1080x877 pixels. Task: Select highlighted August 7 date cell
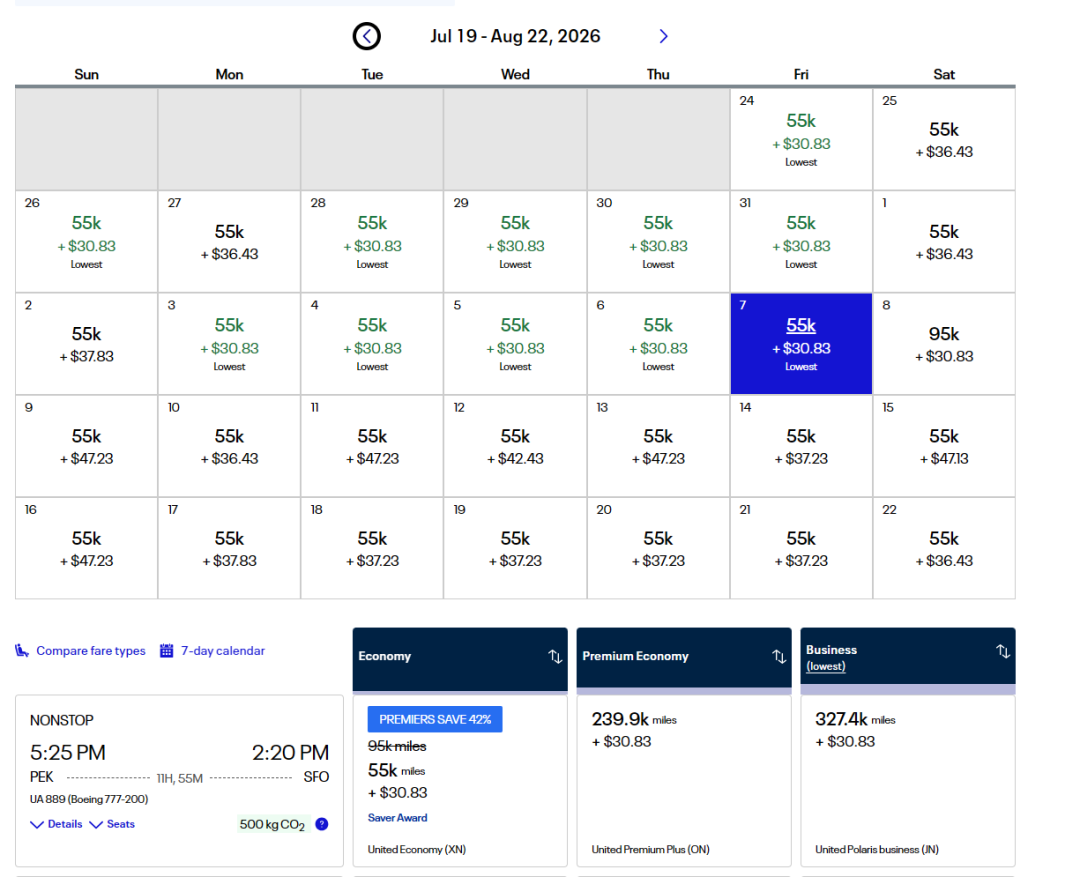tap(801, 343)
